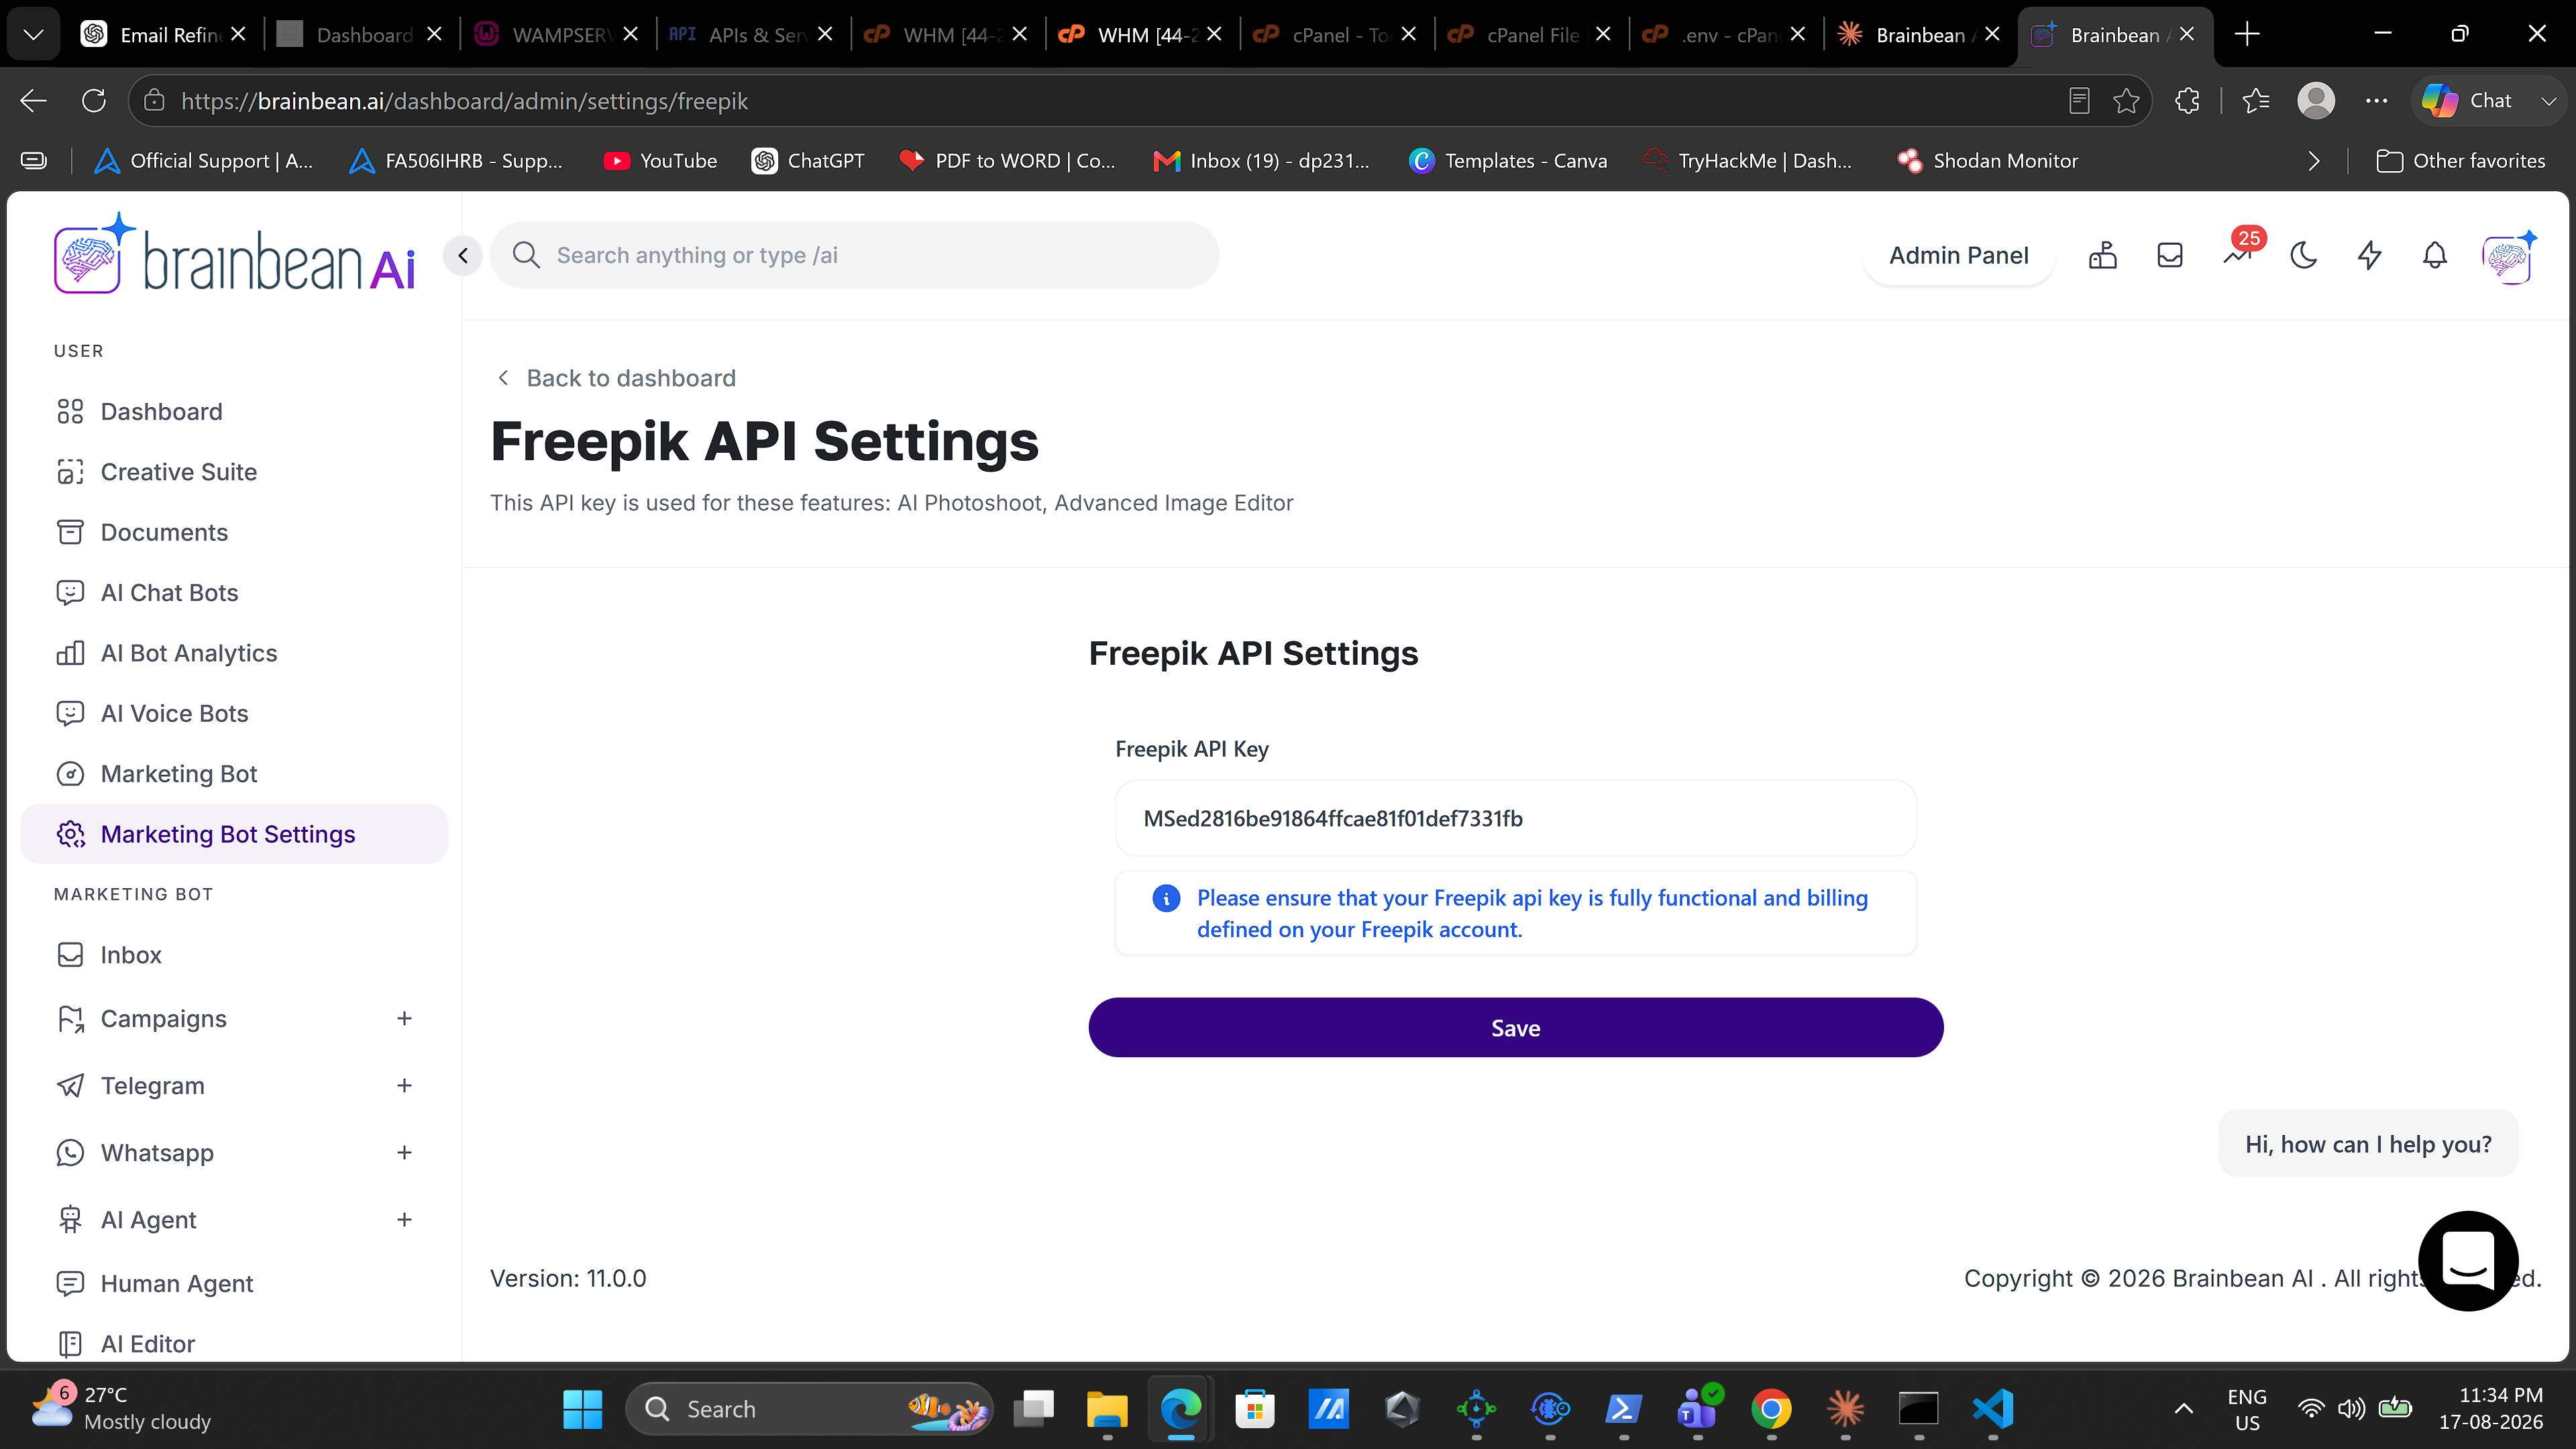Screen dimensions: 2576x1449
Task: Click the Freepik API Key field
Action: (x=1515, y=818)
